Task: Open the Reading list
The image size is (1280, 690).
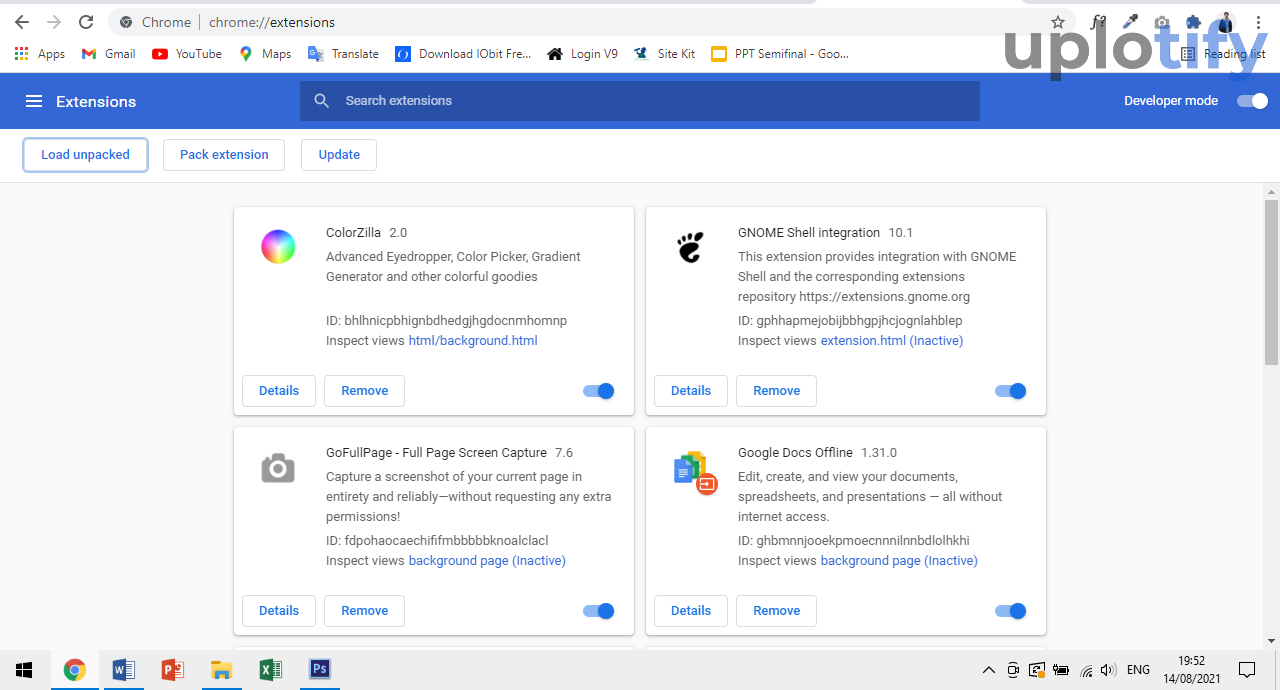Action: [x=1223, y=54]
